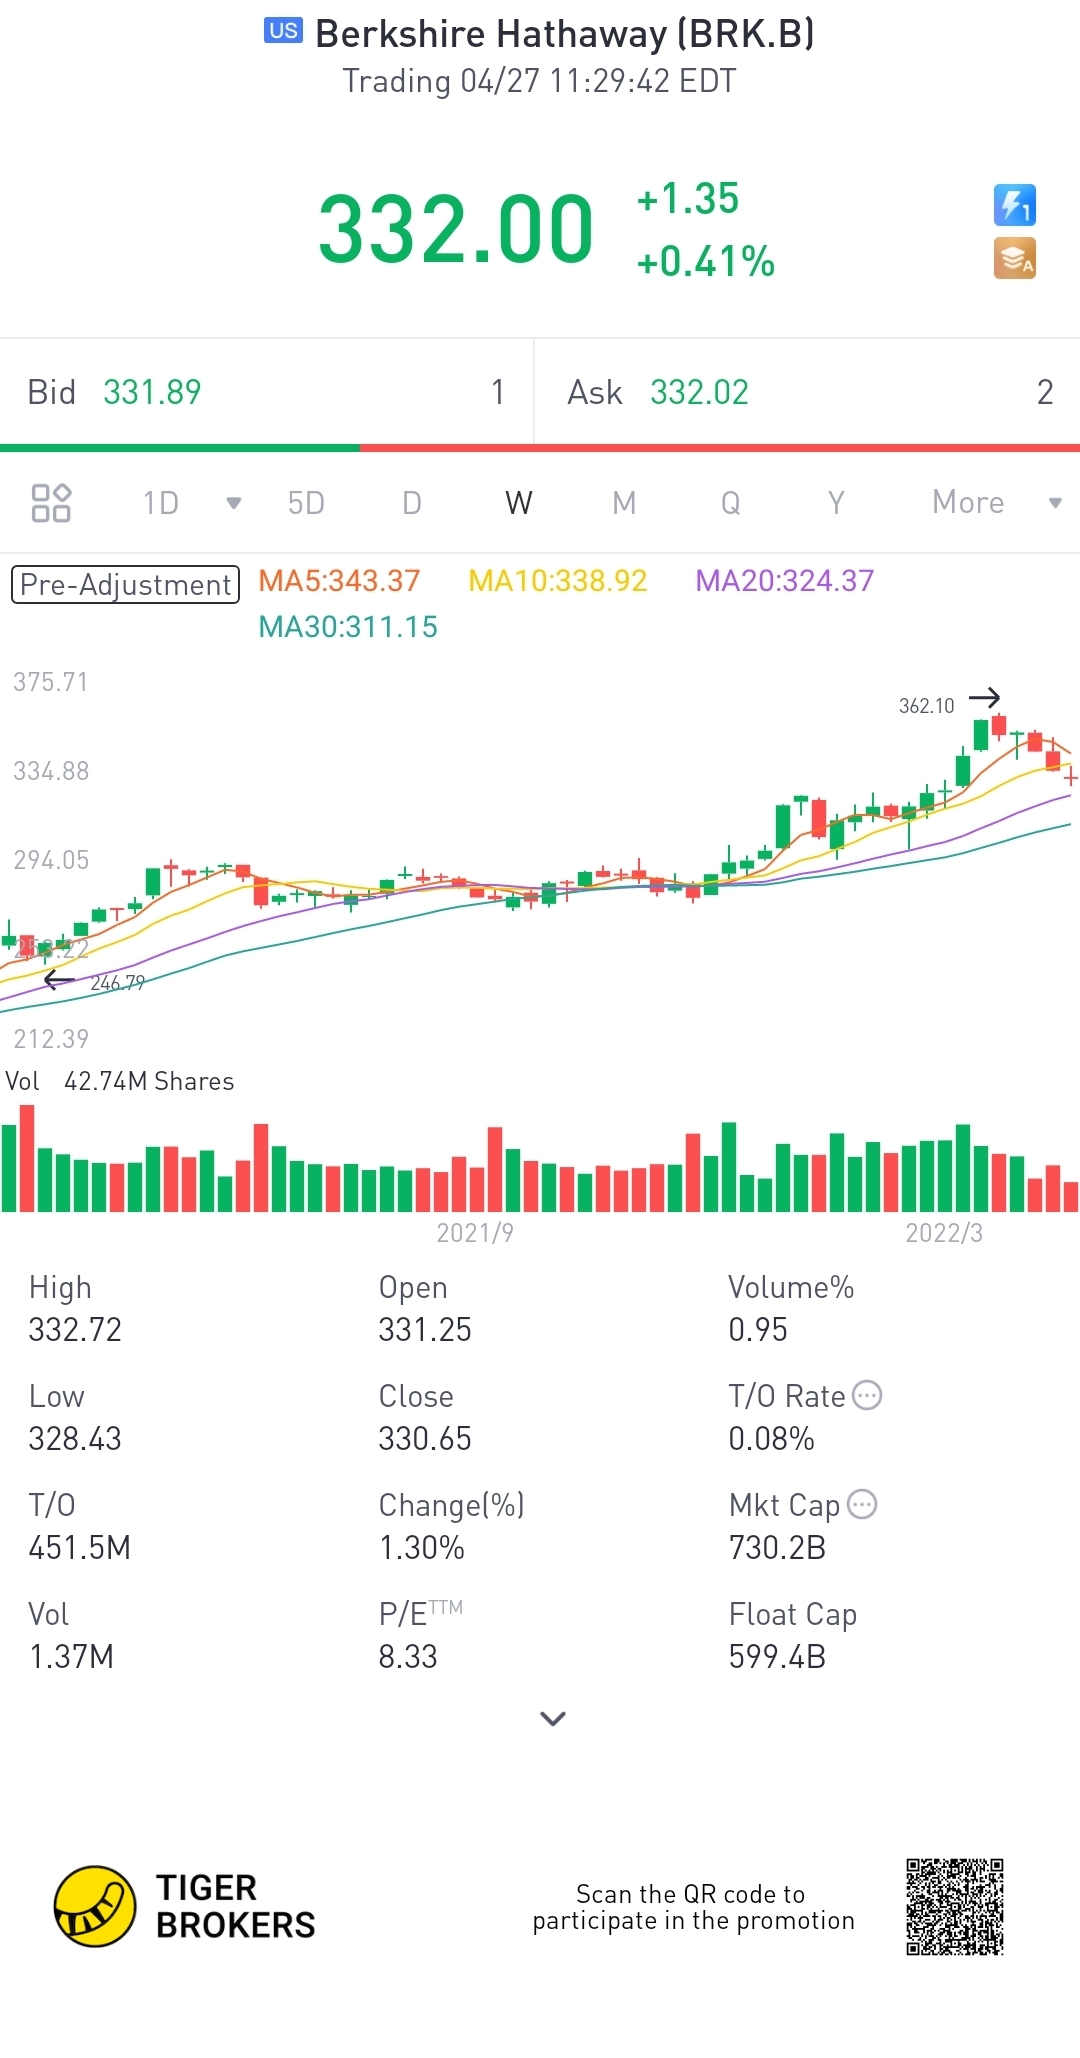The image size is (1080, 2058).
Task: Tap the 246.79 low price marker
Action: tap(118, 983)
